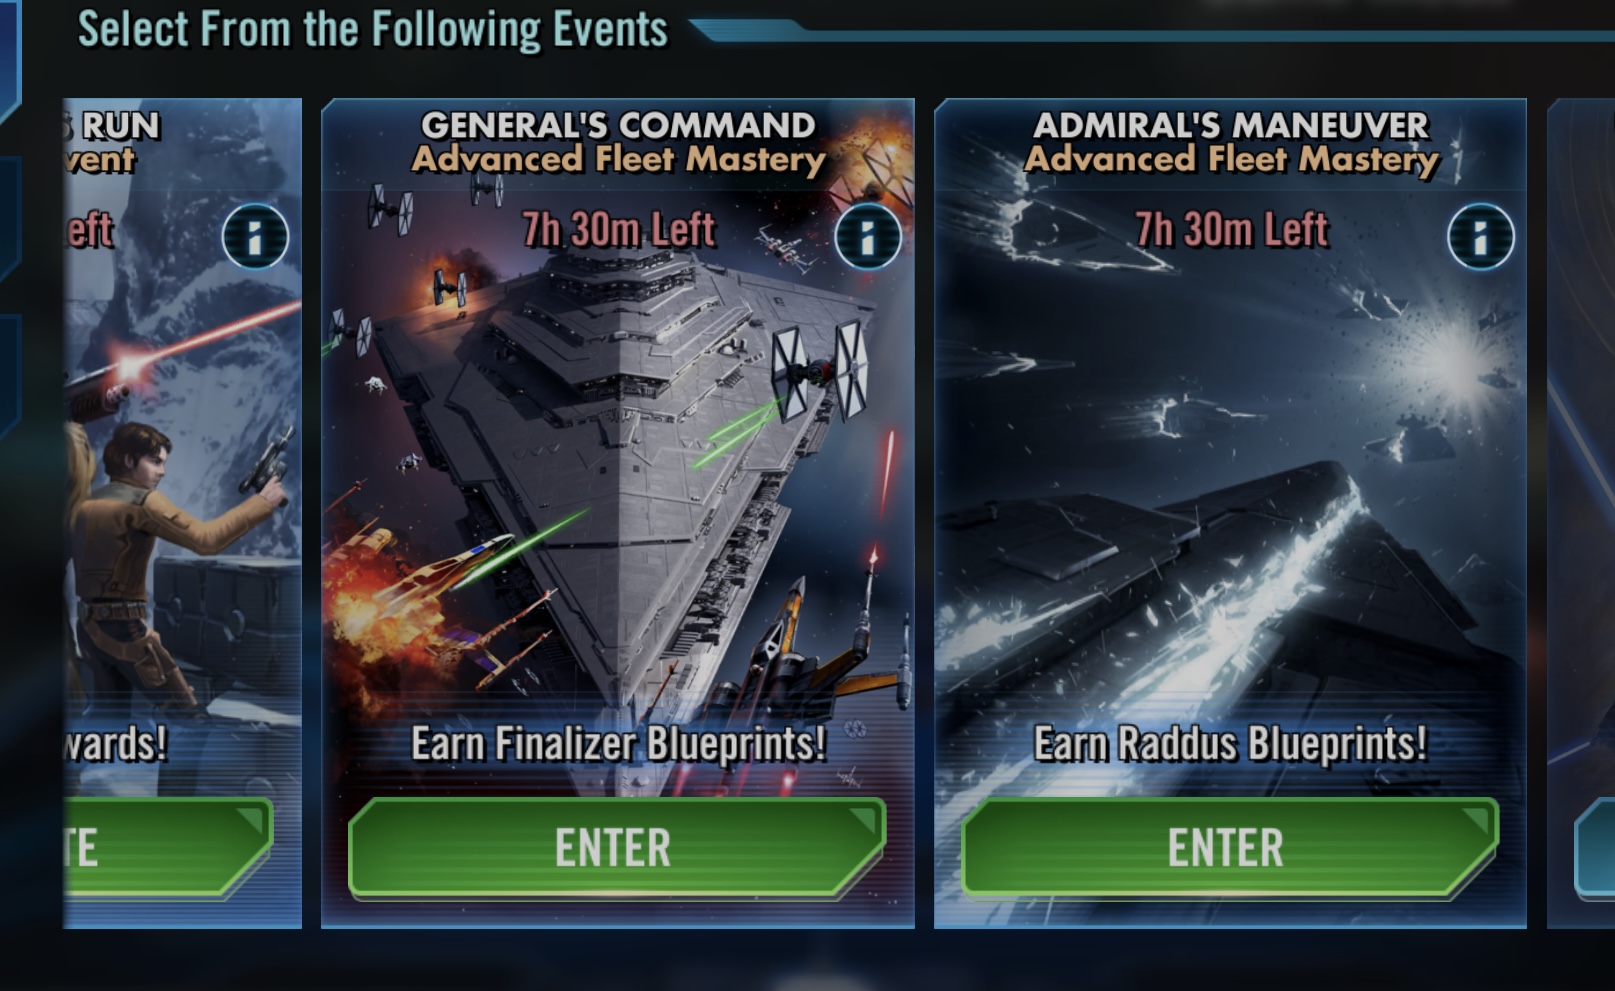Open info icon on Admiral's Maneuver card
The image size is (1615, 991).
click(1480, 237)
